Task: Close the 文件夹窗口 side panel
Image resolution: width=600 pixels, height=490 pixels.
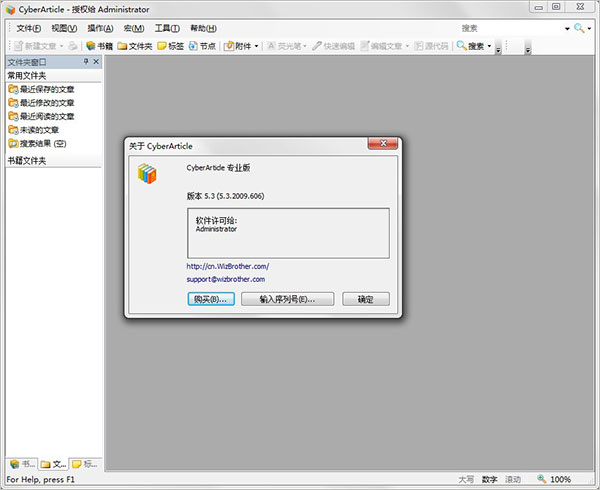Action: [x=96, y=62]
